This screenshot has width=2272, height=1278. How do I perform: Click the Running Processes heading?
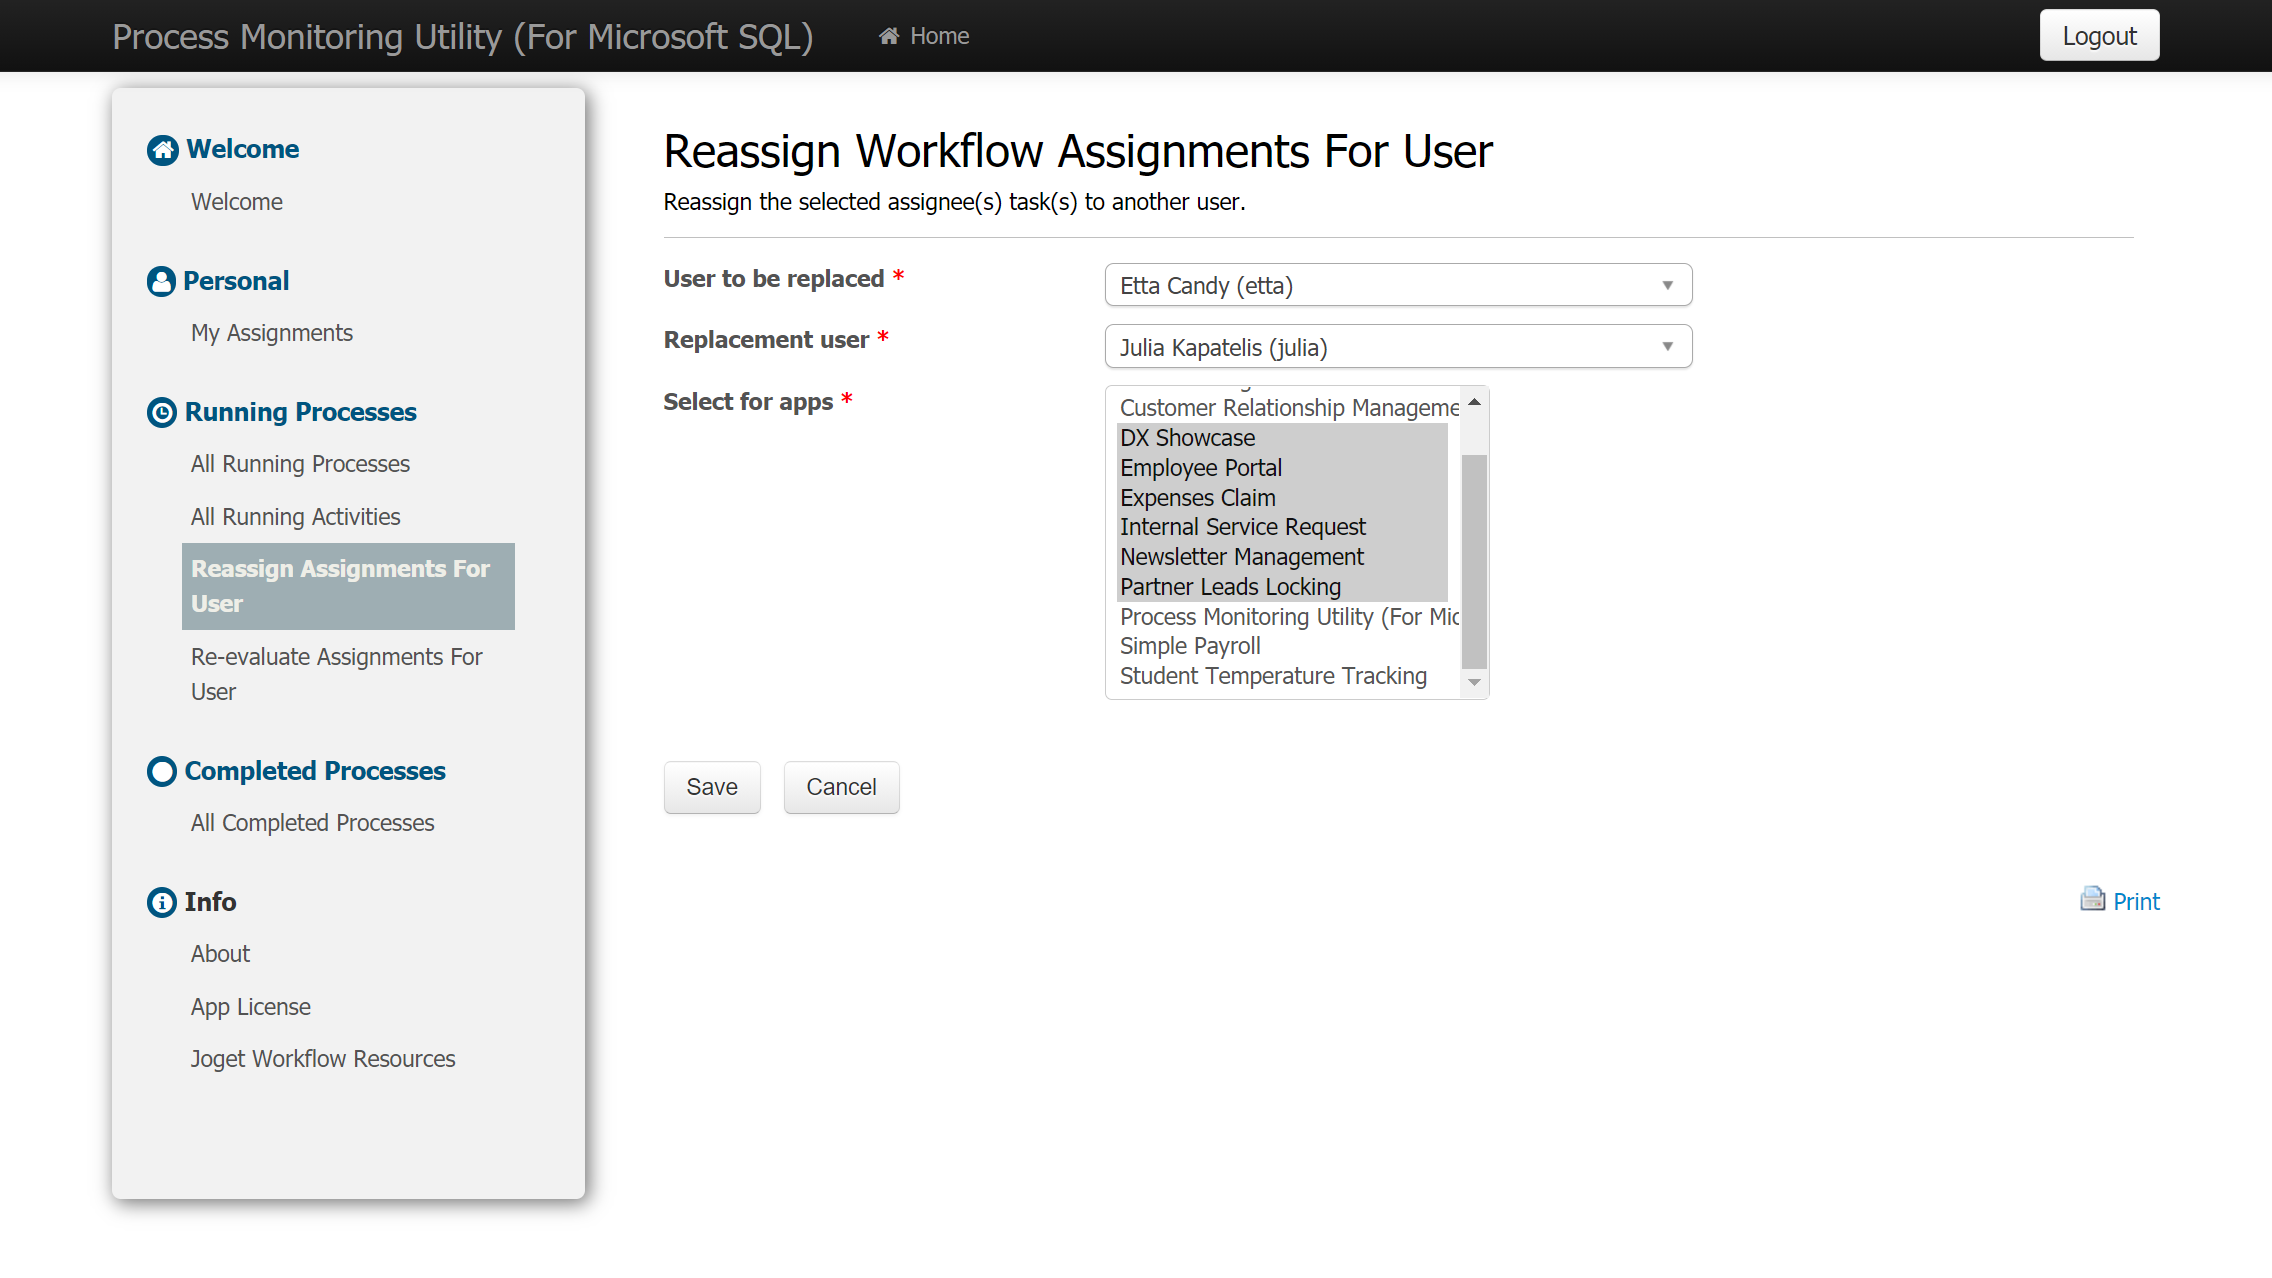click(300, 412)
